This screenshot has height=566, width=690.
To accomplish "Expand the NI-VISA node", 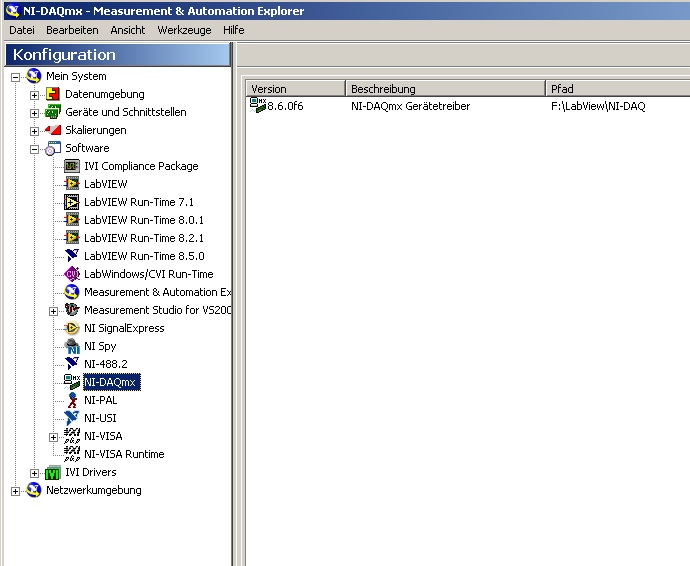I will pos(53,437).
